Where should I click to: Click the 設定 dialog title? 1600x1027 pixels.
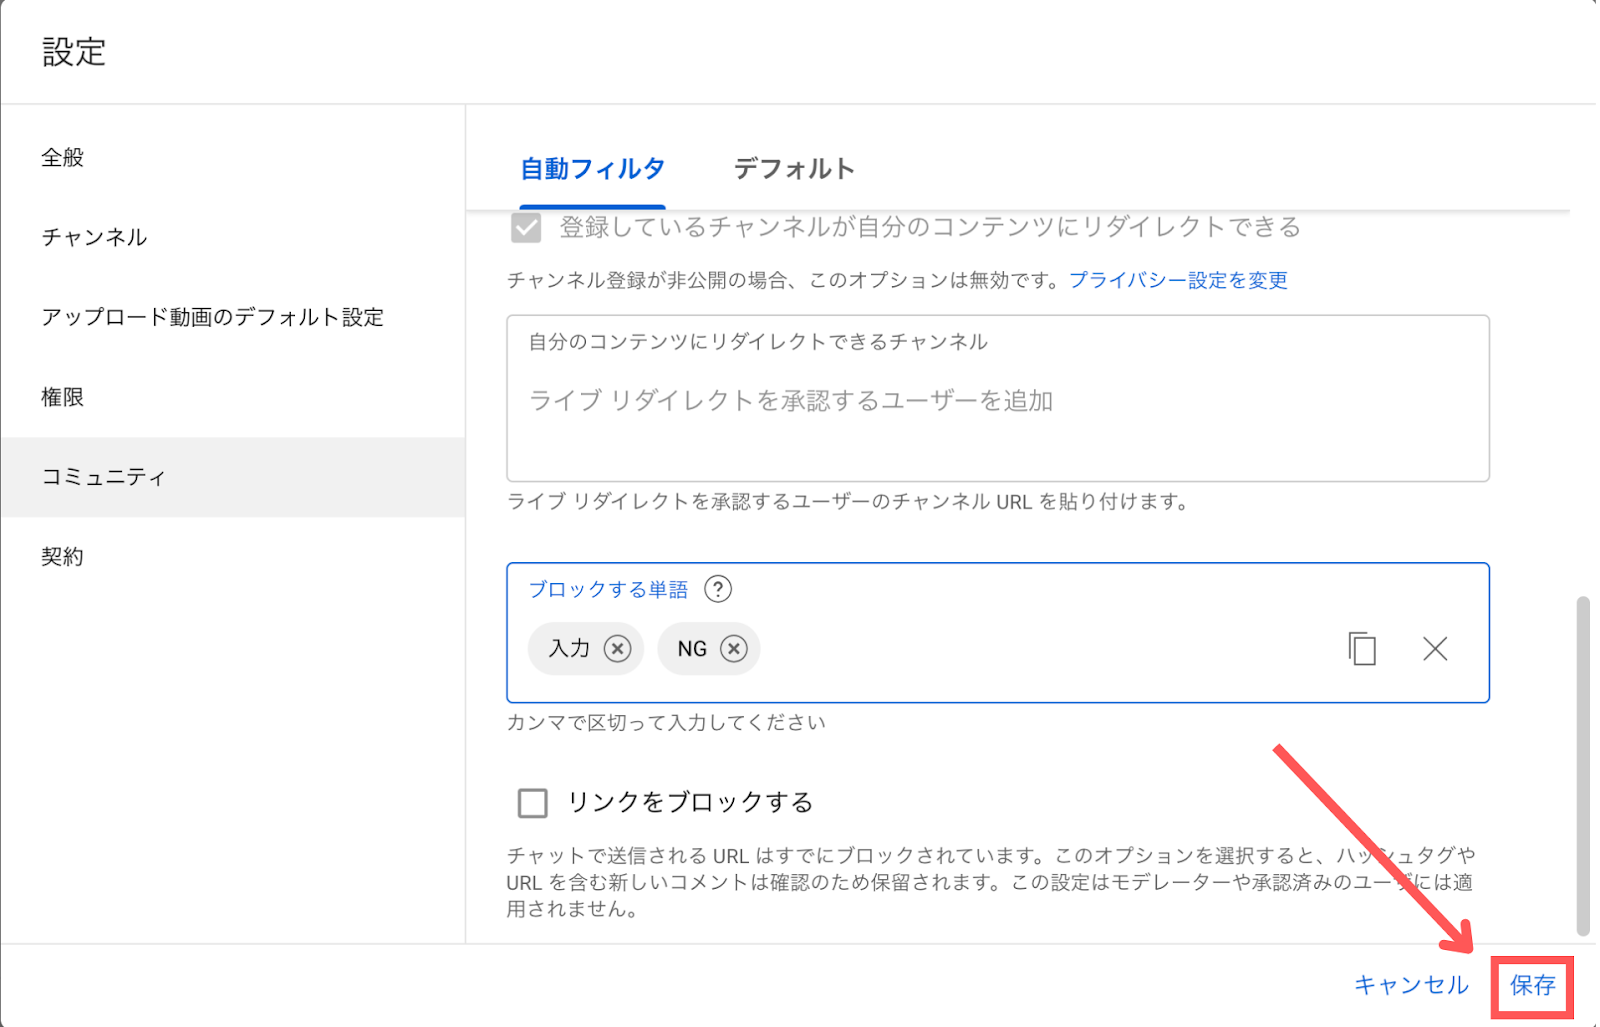[x=74, y=51]
